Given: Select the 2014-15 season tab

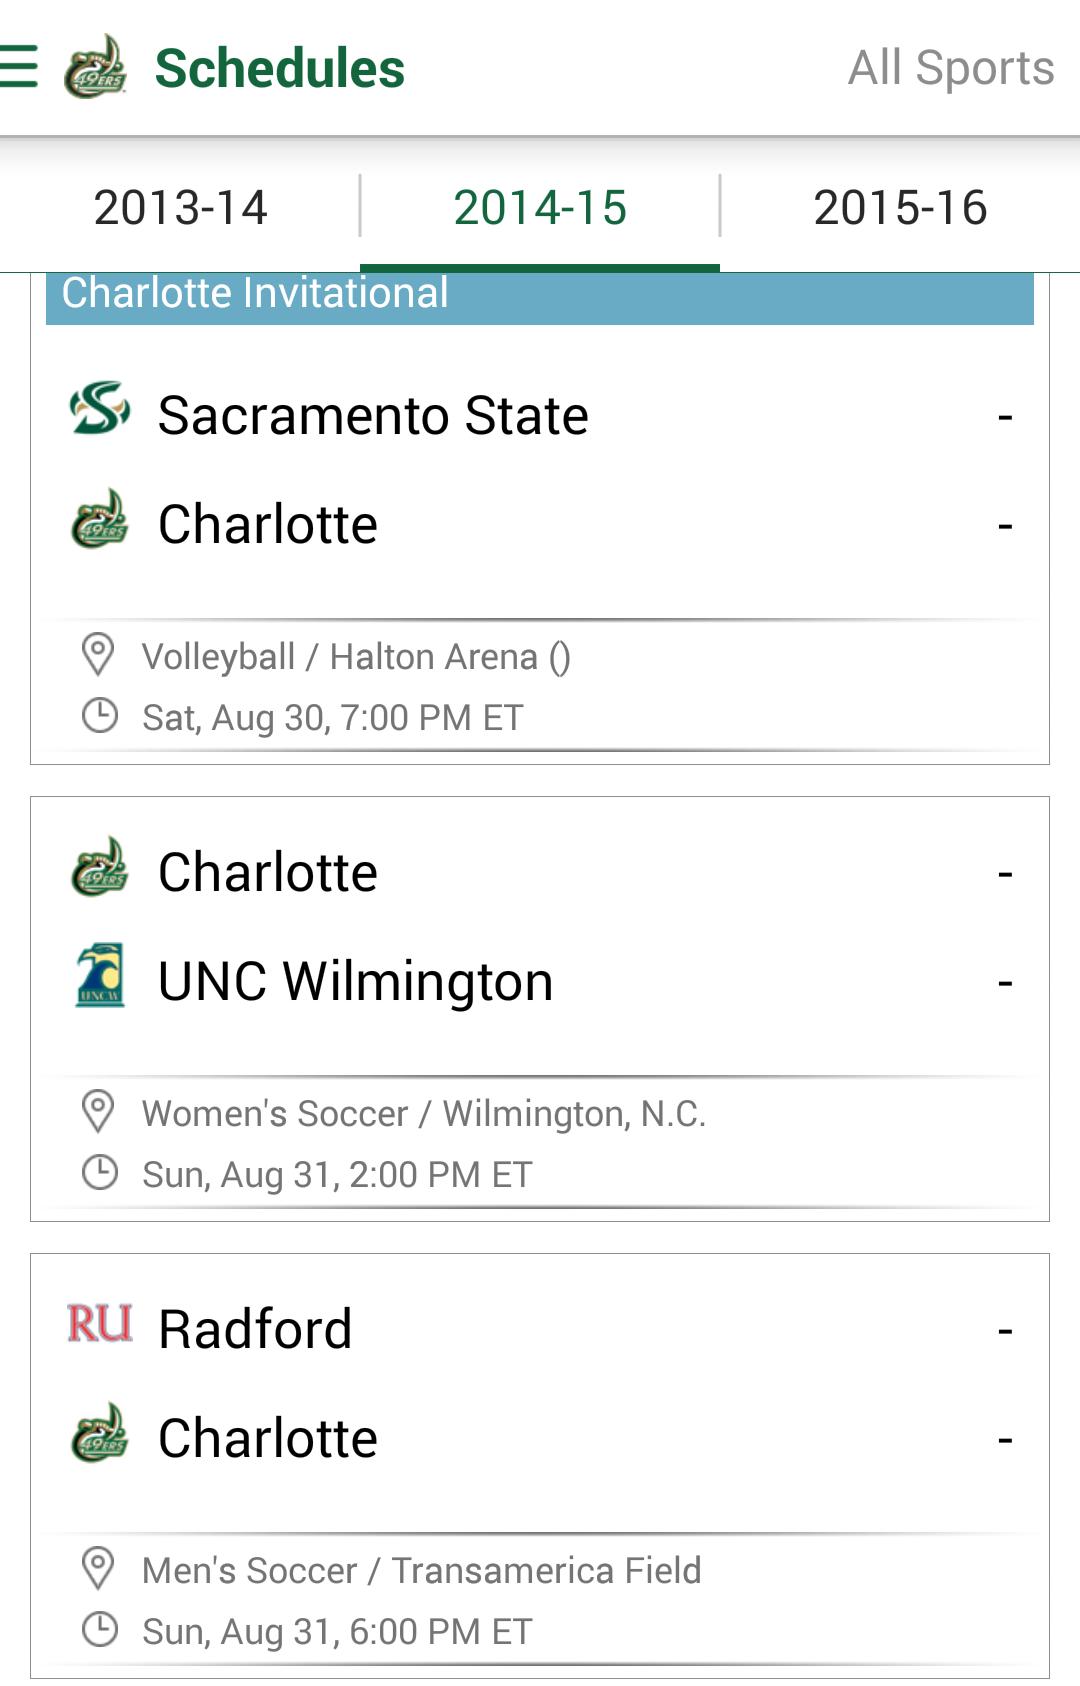Looking at the screenshot, I should 540,208.
